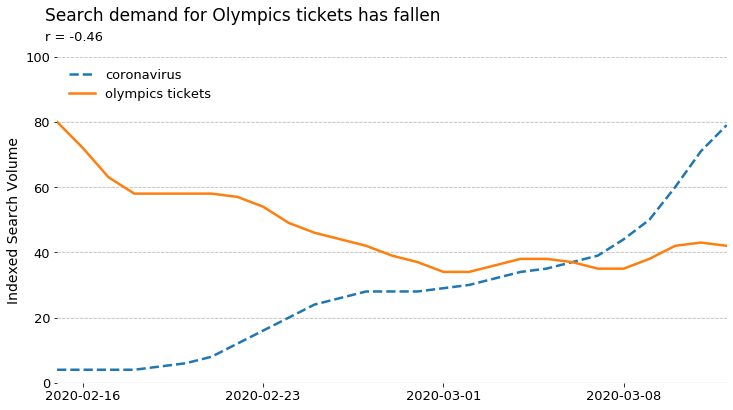Image resolution: width=733 pixels, height=410 pixels.
Task: Click the 20 y-axis tick label
Action: pyautogui.click(x=42, y=319)
